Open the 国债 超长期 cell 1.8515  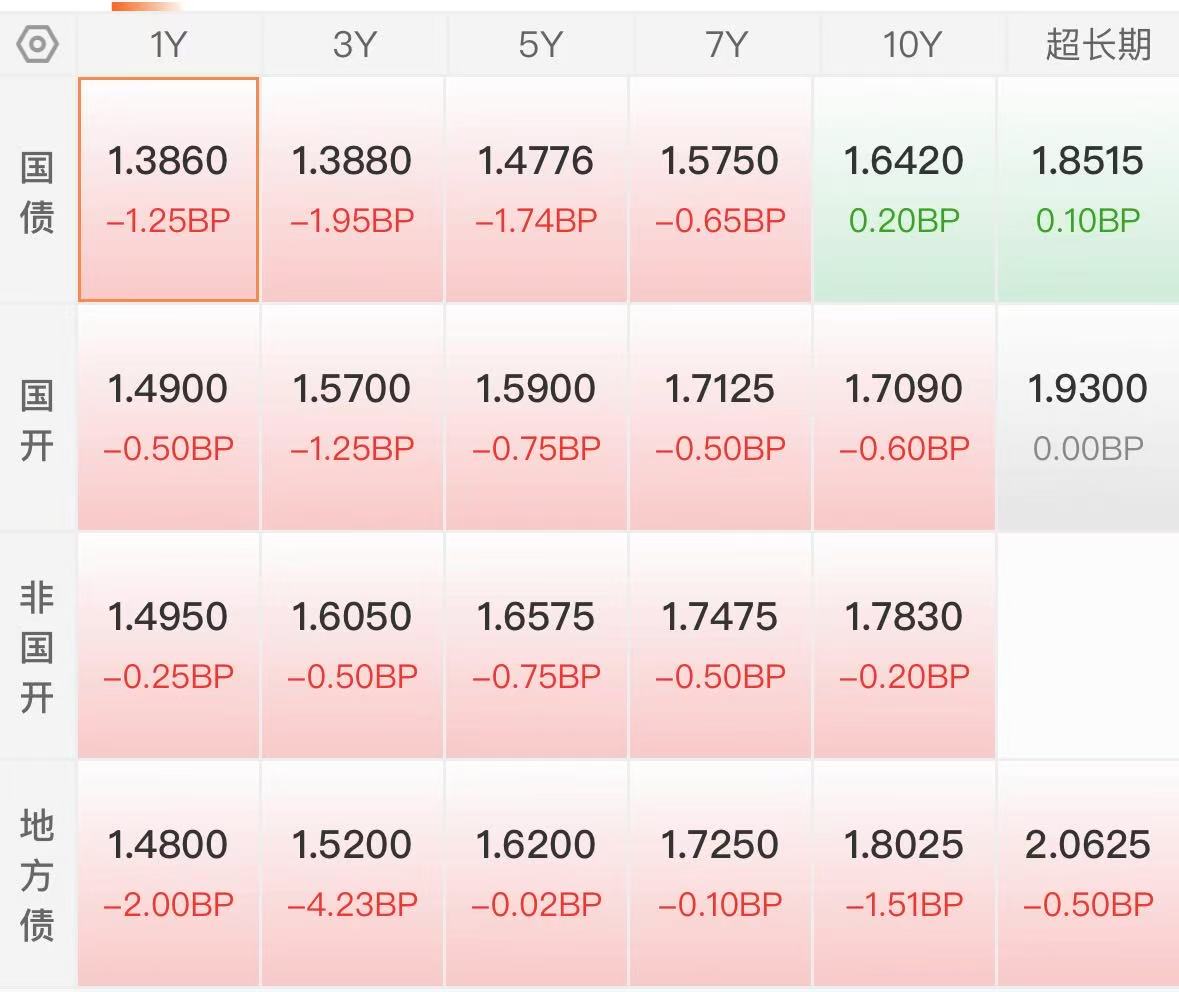pyautogui.click(x=1088, y=190)
